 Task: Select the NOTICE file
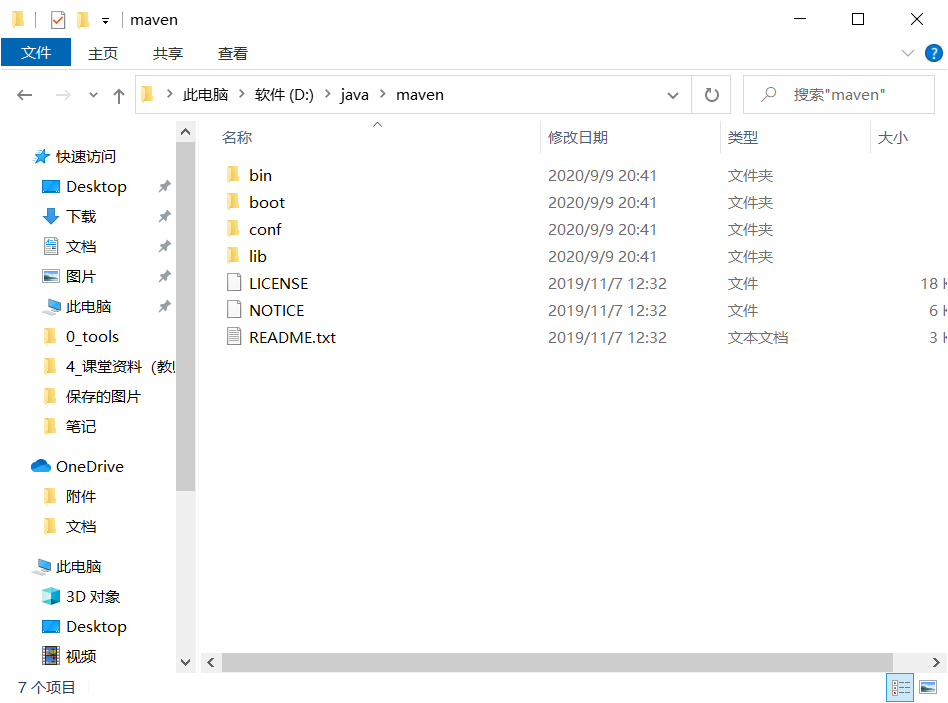(x=277, y=310)
